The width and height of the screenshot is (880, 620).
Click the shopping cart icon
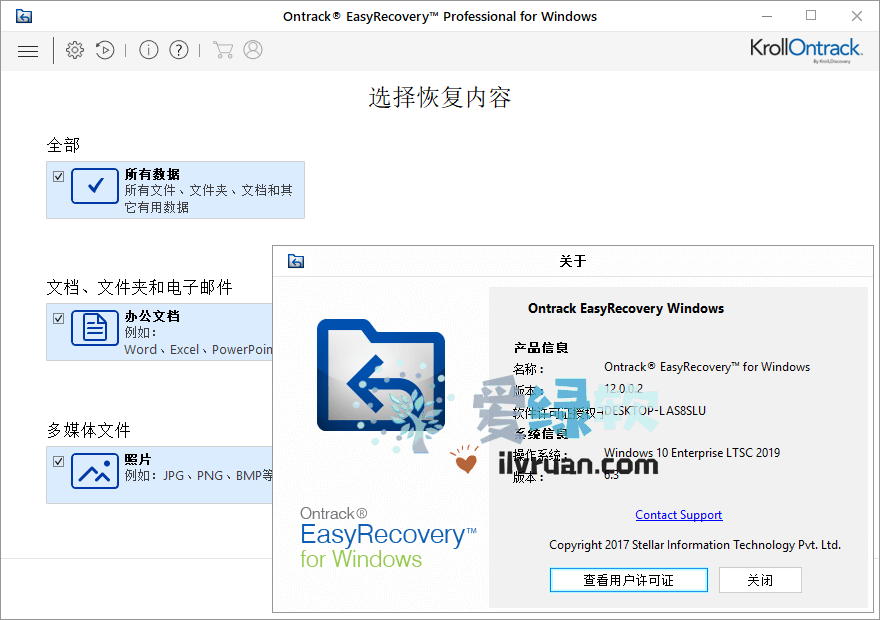(x=223, y=50)
